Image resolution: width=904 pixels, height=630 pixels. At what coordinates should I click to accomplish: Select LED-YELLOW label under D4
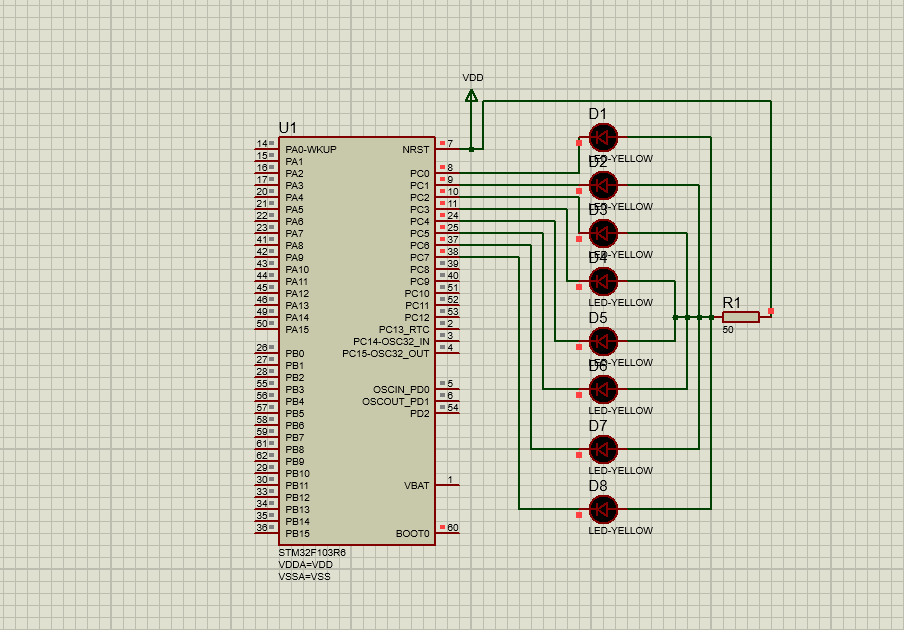tap(620, 303)
